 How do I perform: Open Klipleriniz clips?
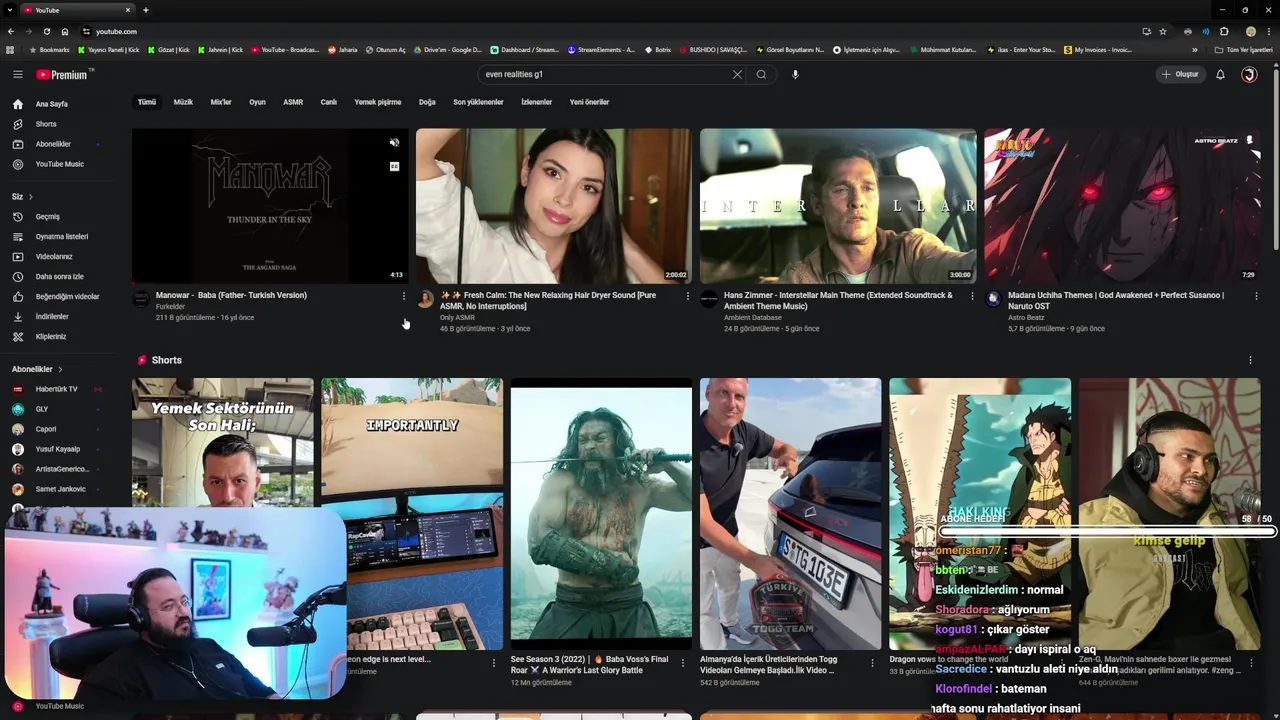(50, 336)
